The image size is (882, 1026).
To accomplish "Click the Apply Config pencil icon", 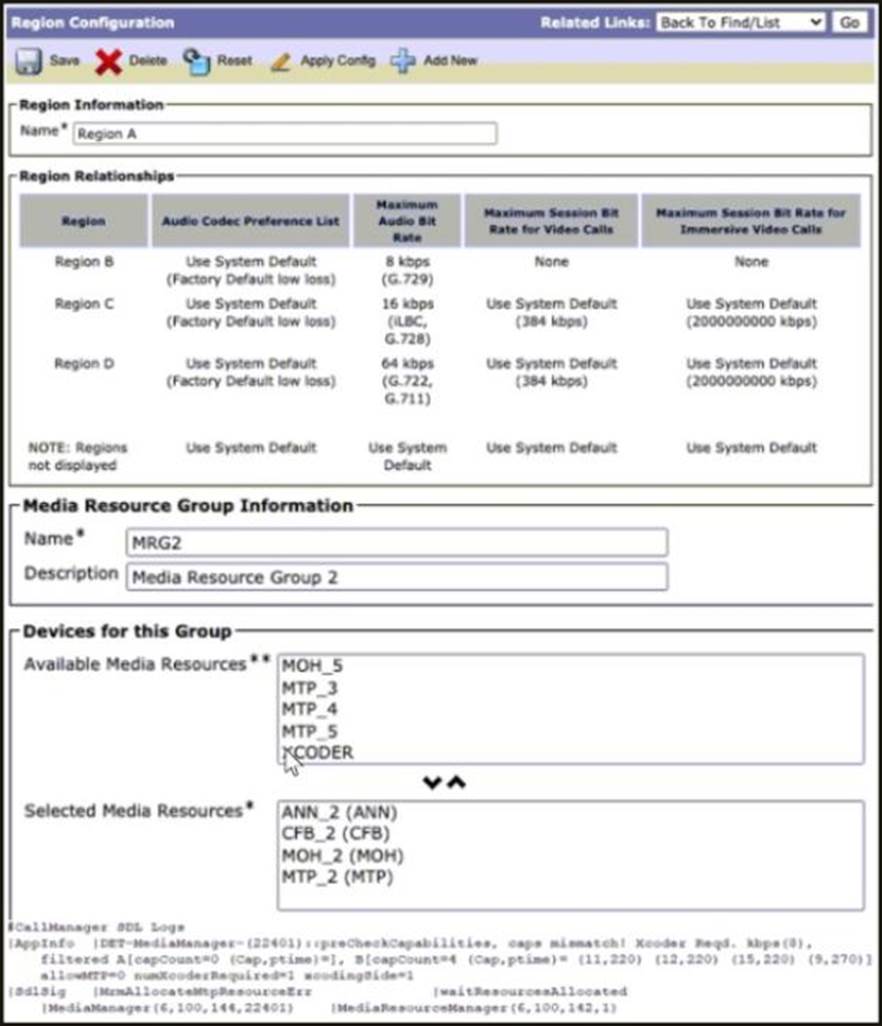I will (281, 62).
